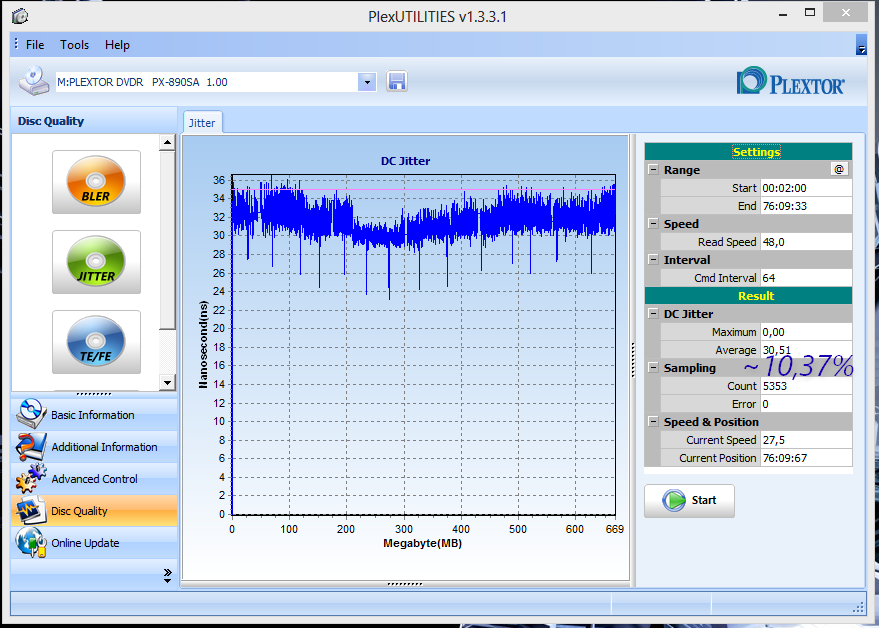
Task: Open Advanced Control section
Action: (94, 479)
